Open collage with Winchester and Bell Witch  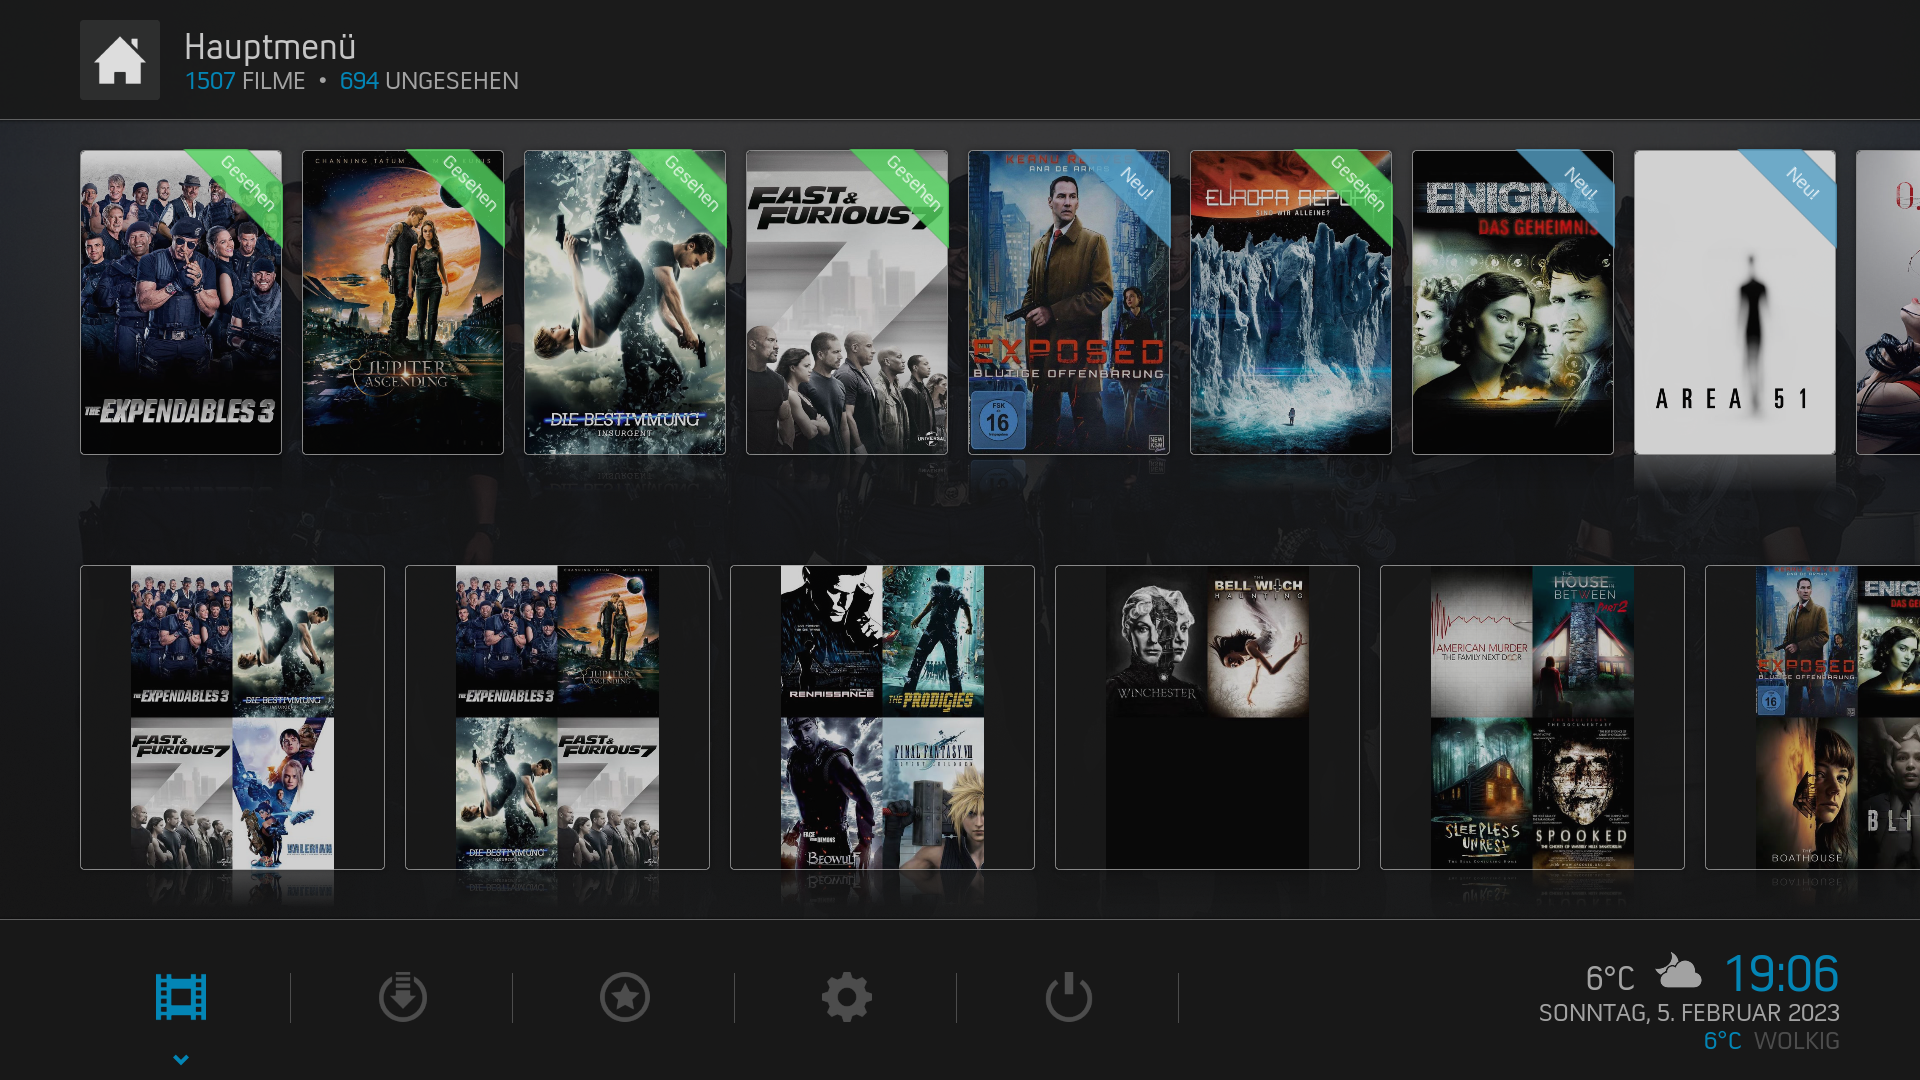click(x=1207, y=717)
